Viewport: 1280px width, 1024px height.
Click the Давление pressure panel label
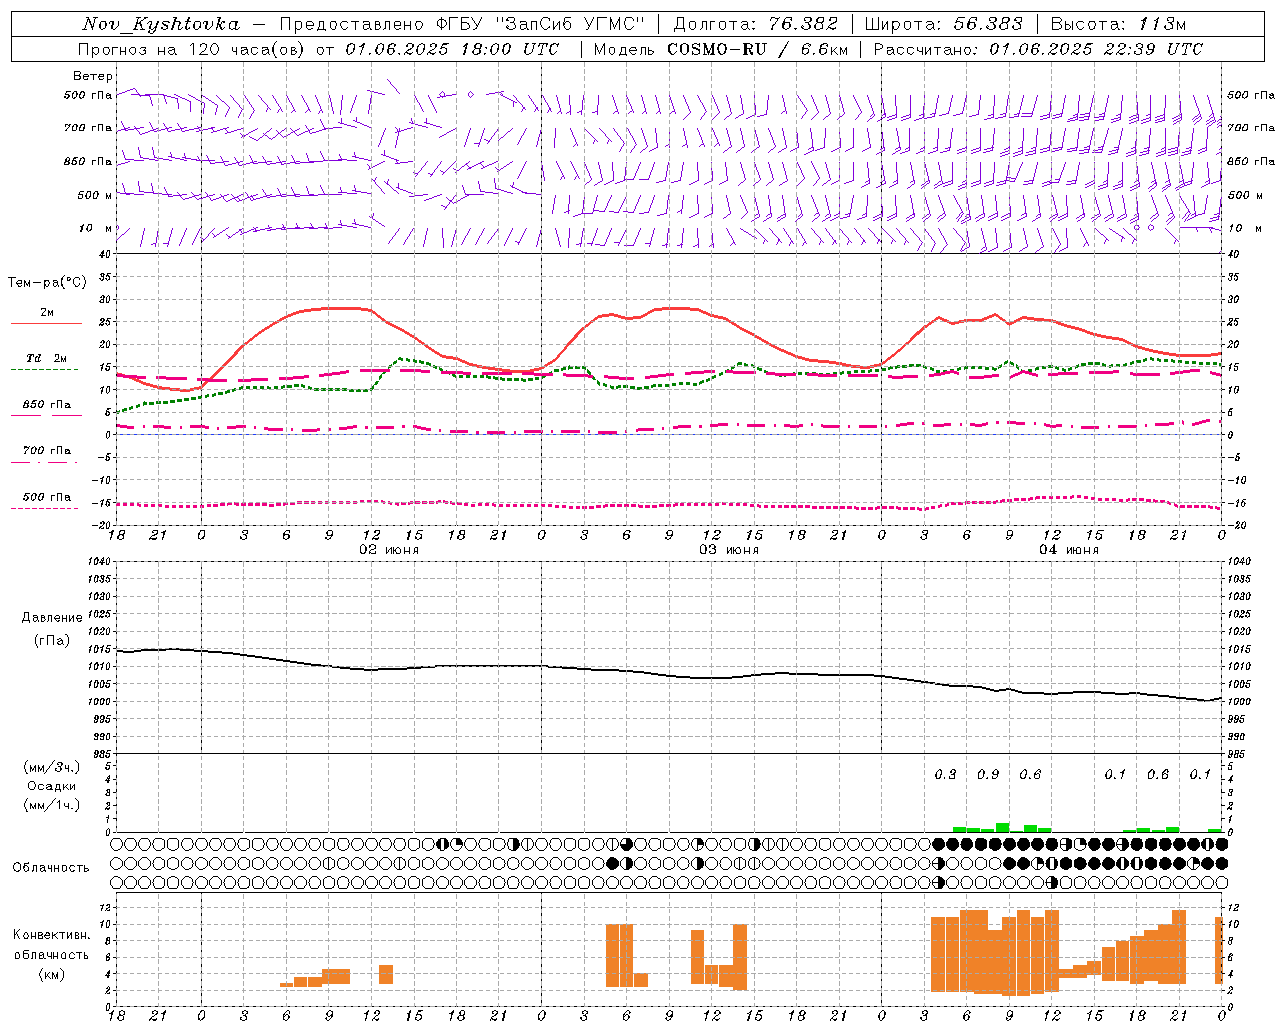coord(52,618)
